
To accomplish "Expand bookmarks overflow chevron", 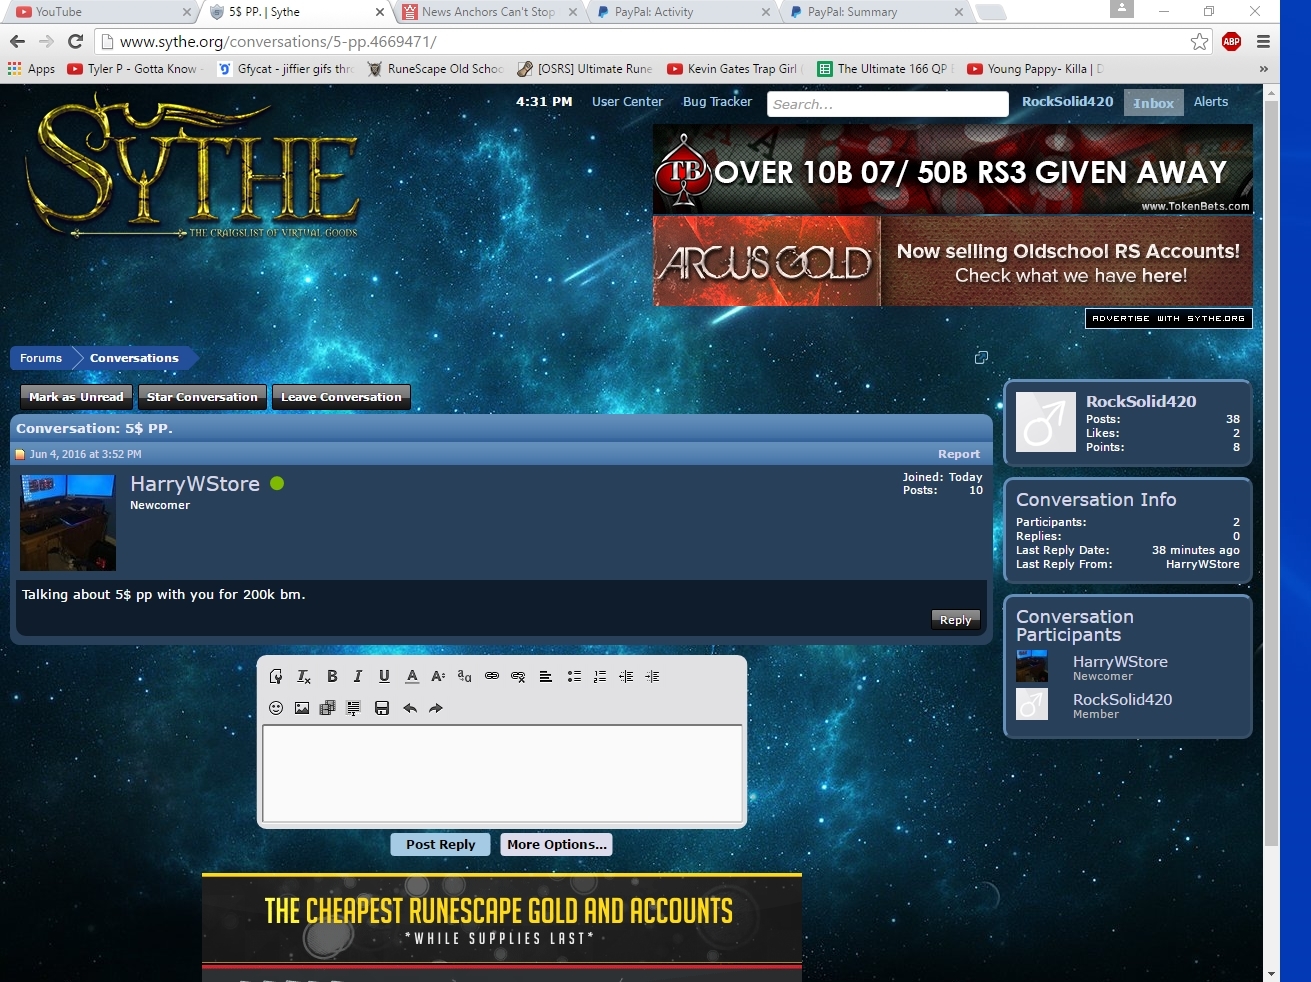I will [x=1263, y=69].
